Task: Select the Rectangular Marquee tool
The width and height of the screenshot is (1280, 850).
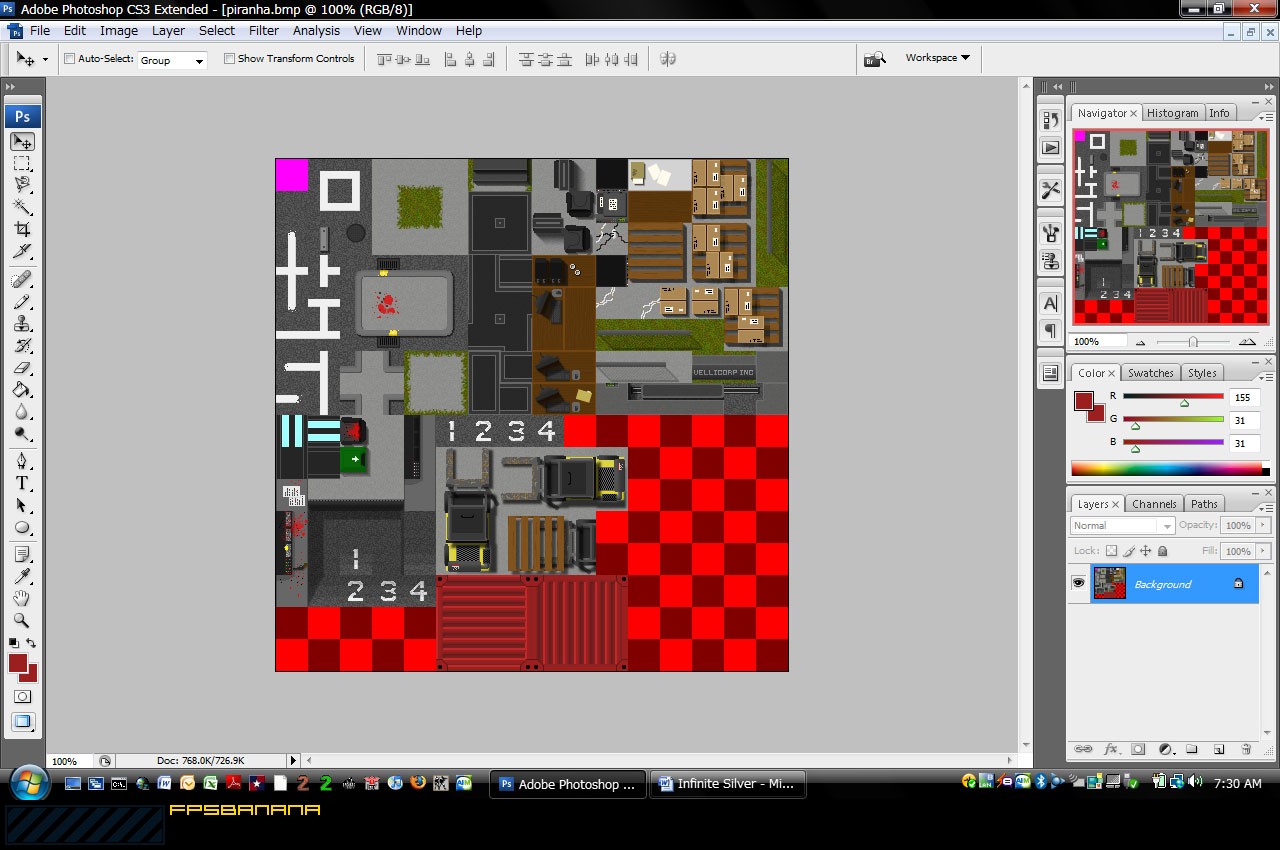Action: (22, 163)
